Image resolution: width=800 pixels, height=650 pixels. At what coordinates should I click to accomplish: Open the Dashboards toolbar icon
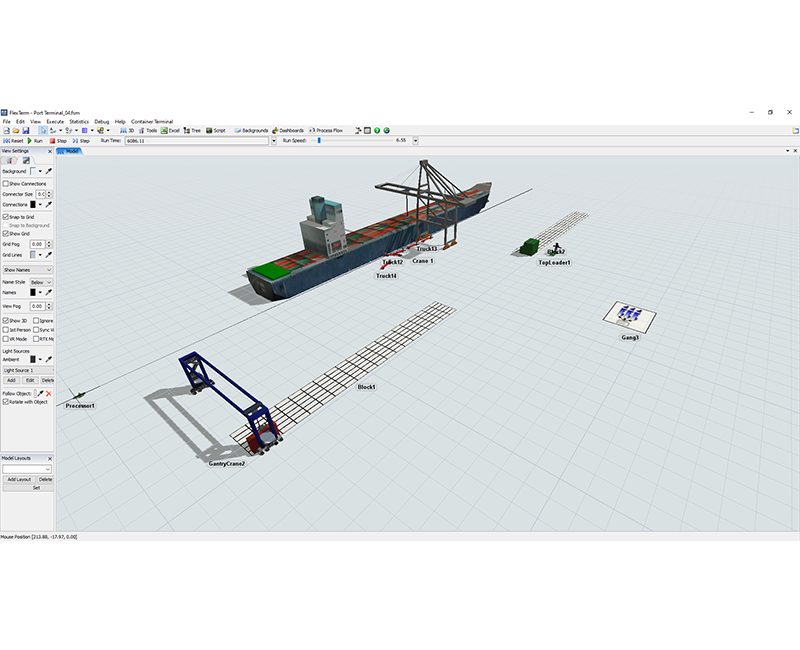pyautogui.click(x=288, y=131)
